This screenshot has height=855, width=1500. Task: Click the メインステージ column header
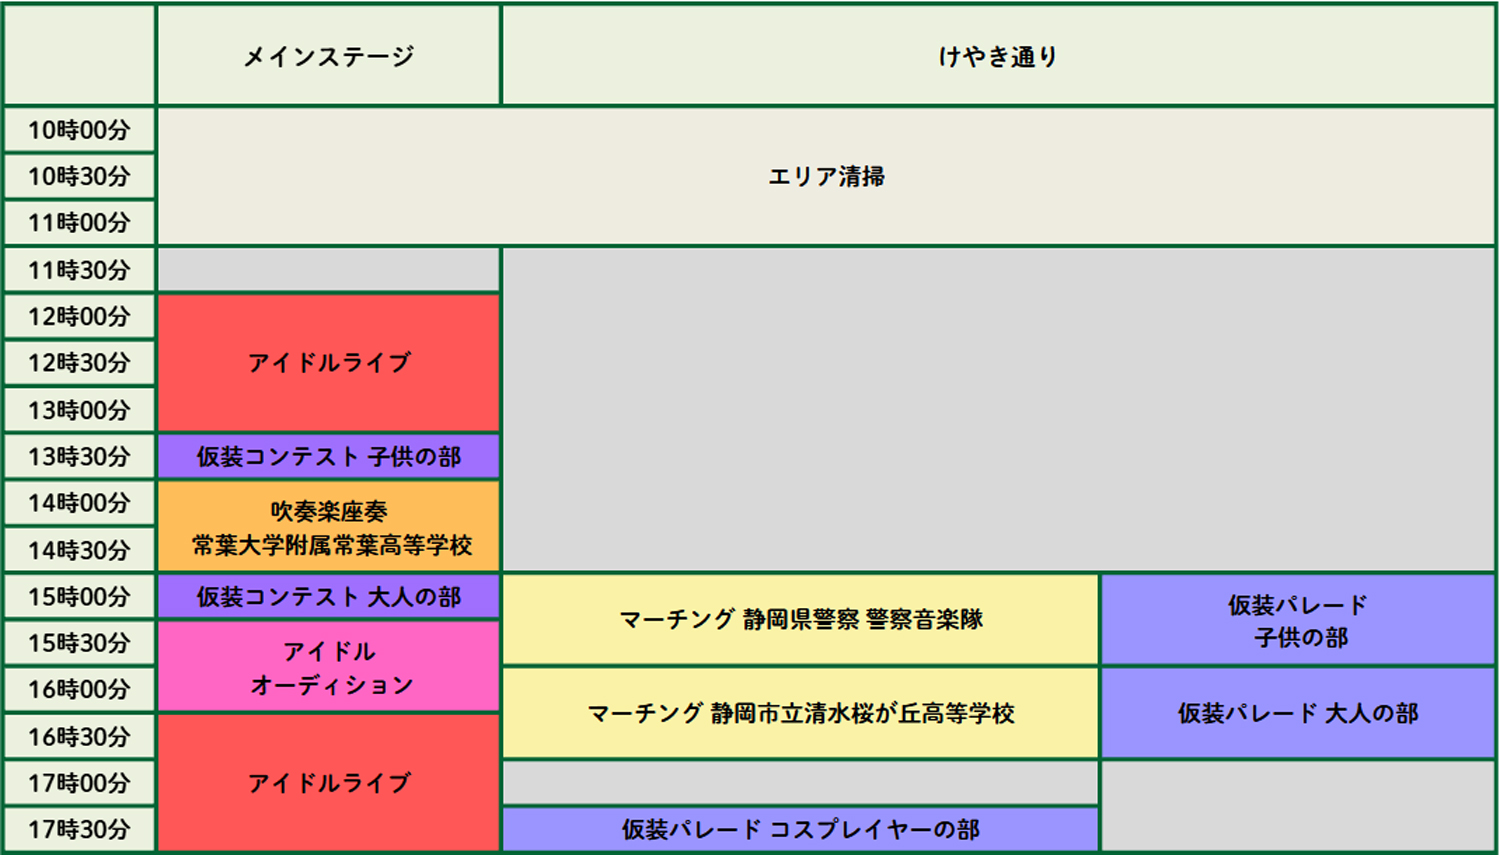[x=329, y=56]
